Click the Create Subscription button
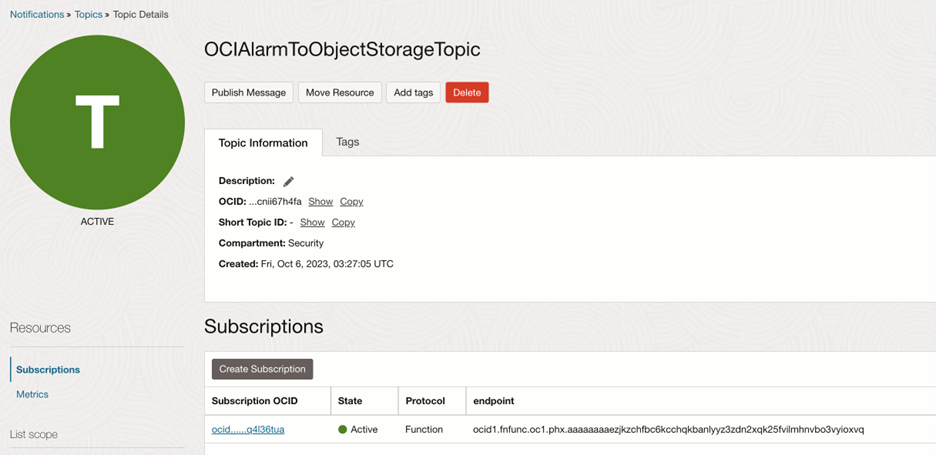 (262, 369)
